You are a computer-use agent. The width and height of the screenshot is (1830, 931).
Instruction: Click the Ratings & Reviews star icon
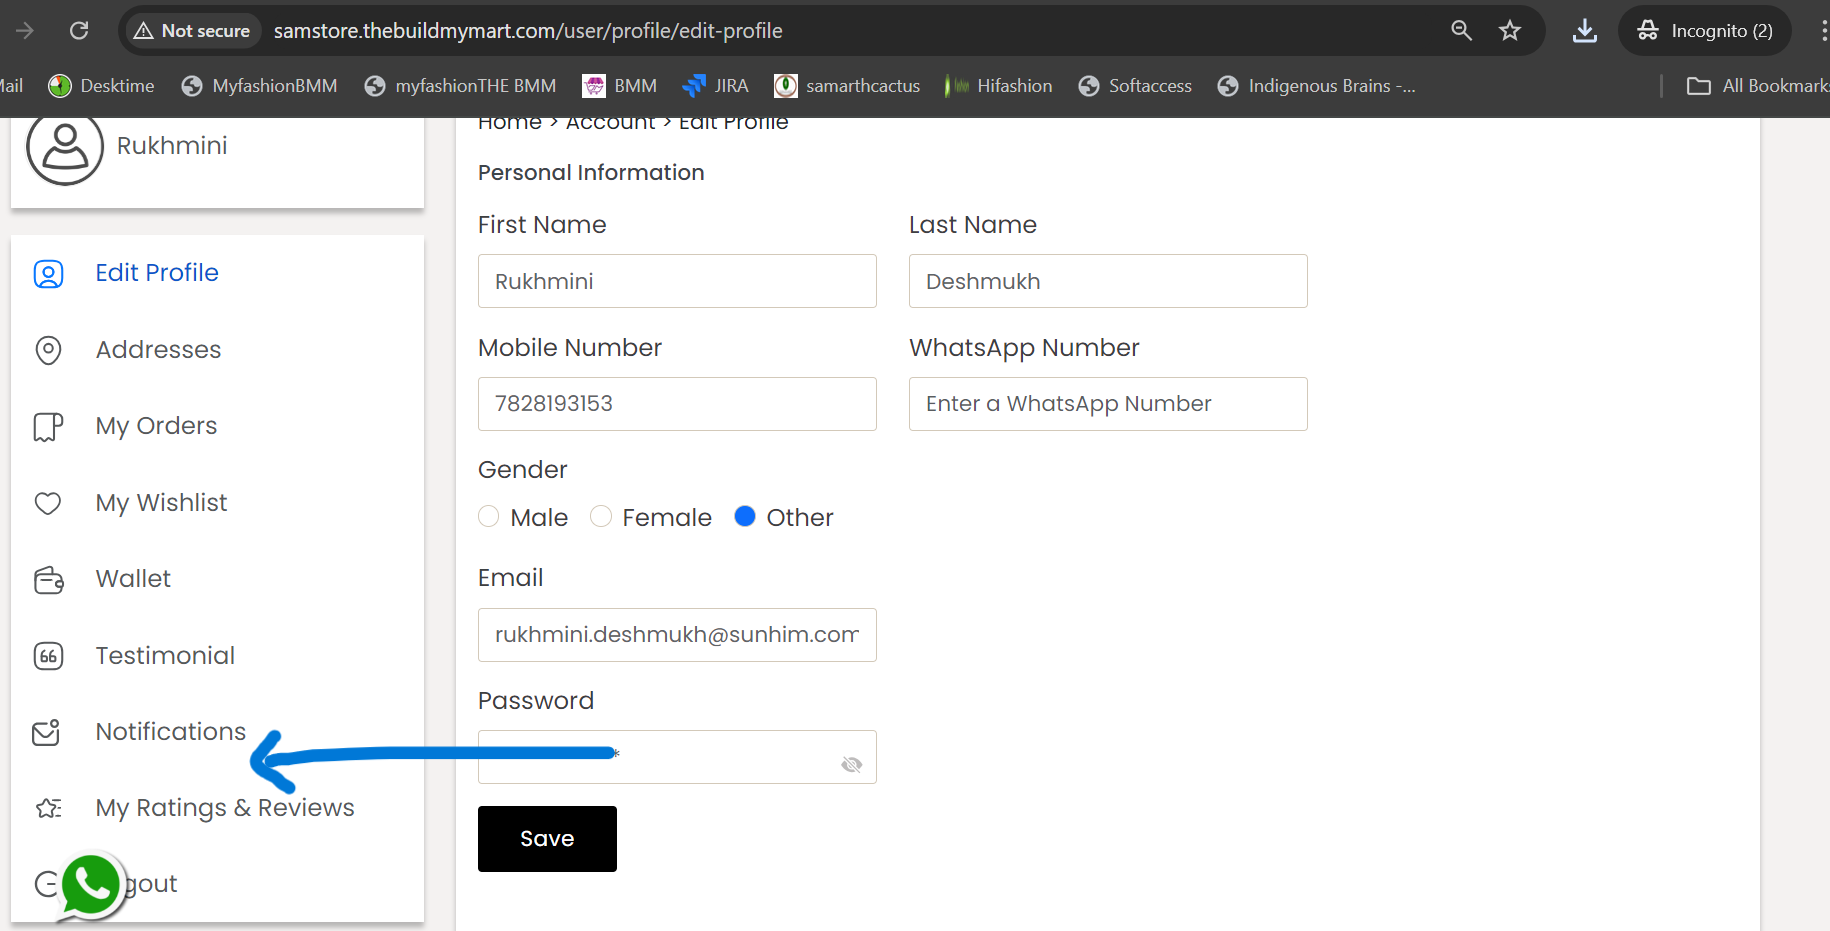click(x=48, y=808)
